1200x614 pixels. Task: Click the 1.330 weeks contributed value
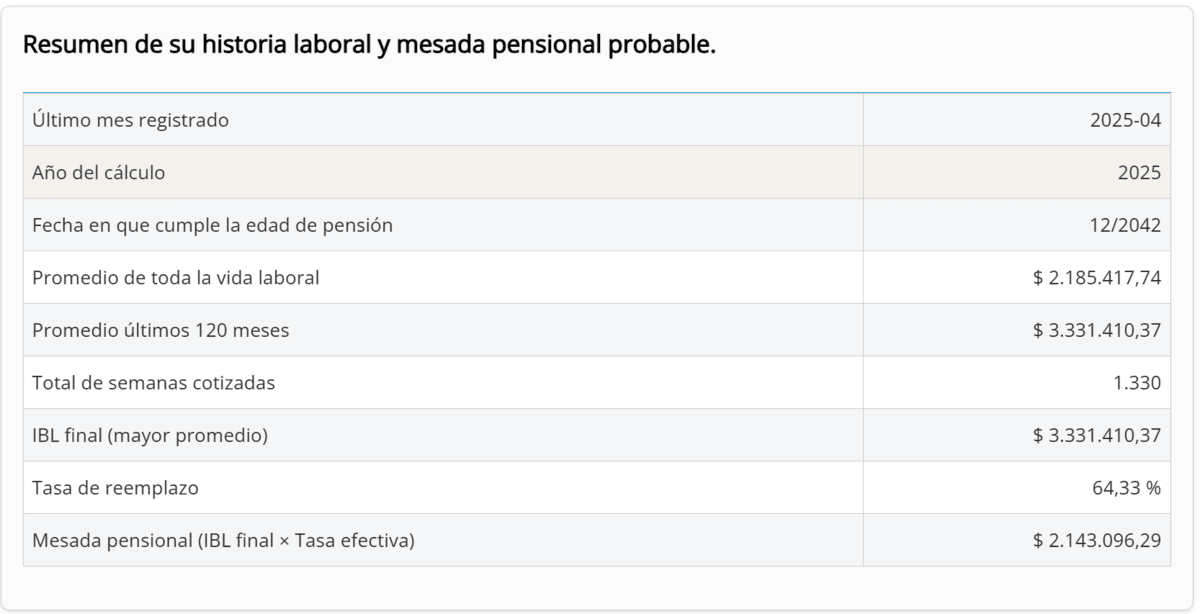pos(1137,382)
